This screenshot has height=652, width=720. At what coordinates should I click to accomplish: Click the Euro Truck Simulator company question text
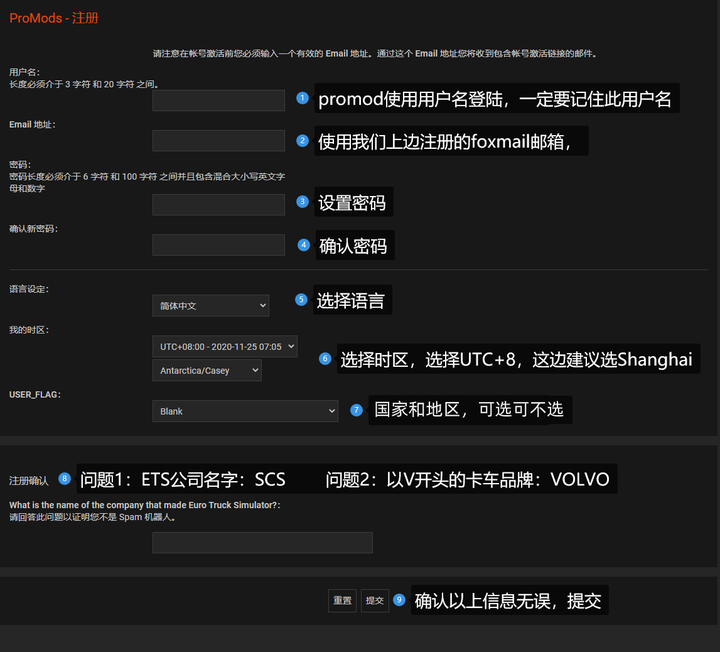point(145,505)
